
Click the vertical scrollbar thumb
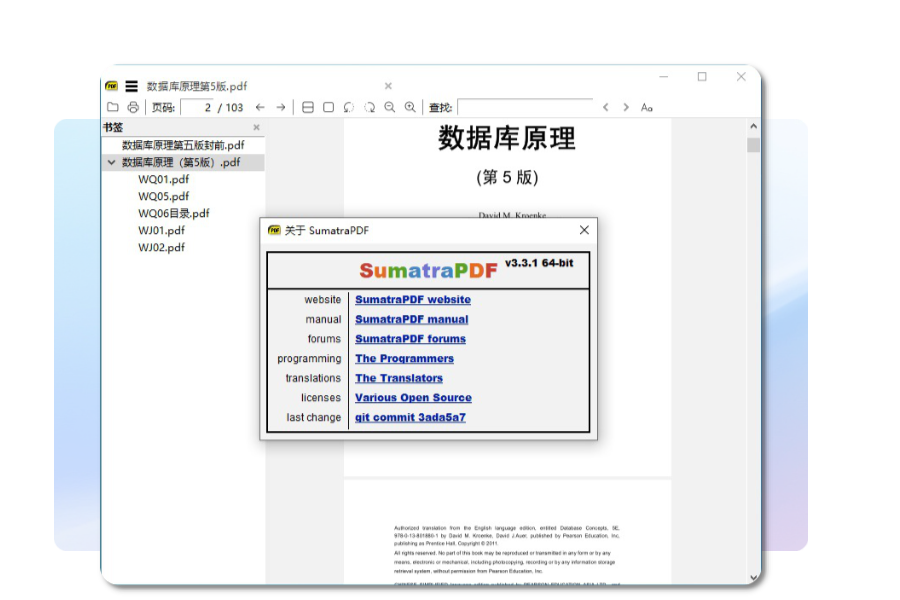754,145
